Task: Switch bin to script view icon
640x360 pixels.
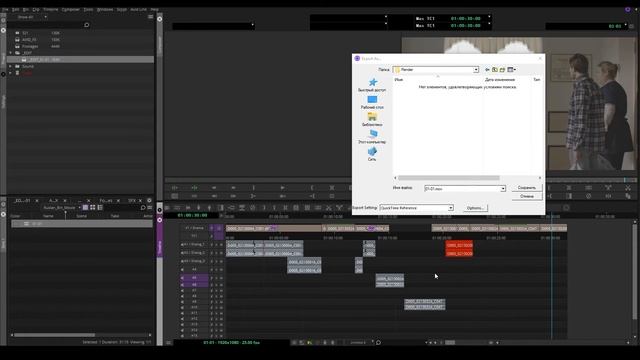Action: point(100,208)
